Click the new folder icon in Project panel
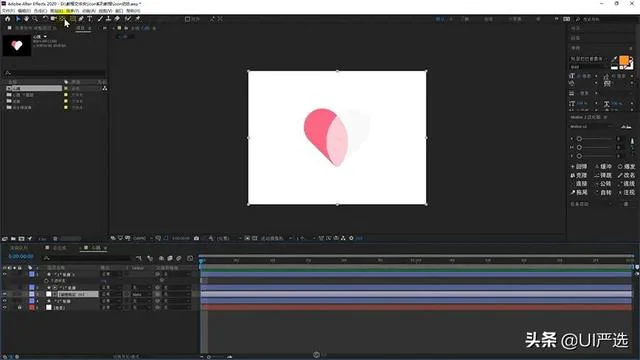Screen dimensions: 640x360 click(13, 238)
